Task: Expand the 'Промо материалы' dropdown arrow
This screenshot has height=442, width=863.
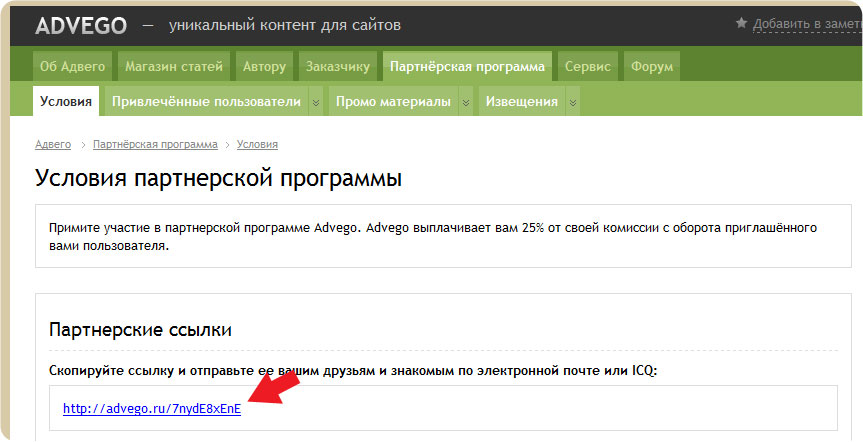Action: (466, 102)
